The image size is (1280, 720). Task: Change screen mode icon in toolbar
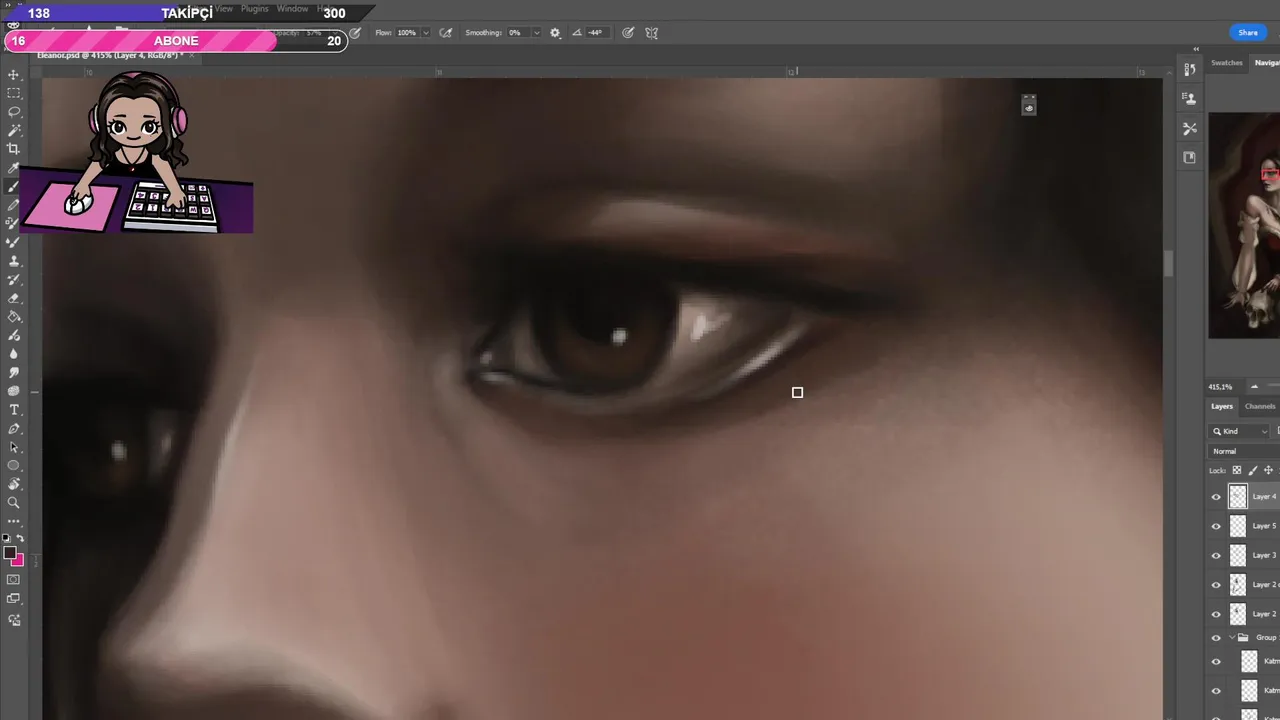pyautogui.click(x=14, y=599)
